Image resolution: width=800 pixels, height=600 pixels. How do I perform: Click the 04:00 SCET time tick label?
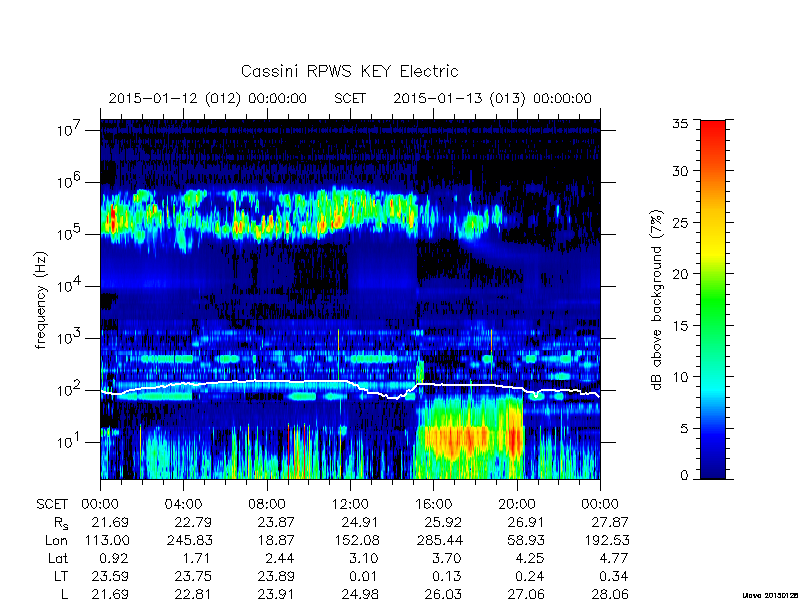tap(183, 505)
